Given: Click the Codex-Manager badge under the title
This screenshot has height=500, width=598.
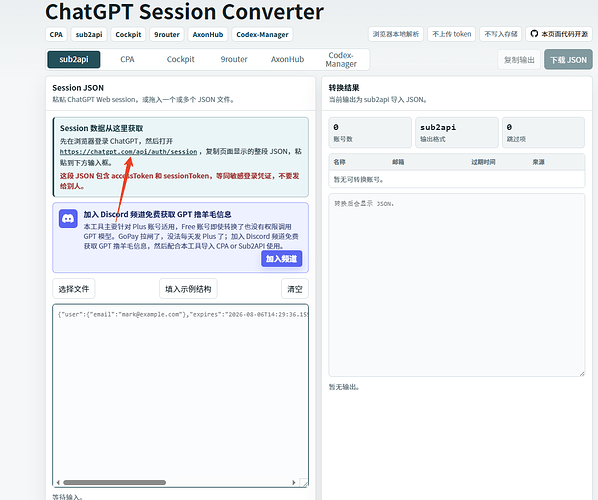Looking at the screenshot, I should point(262,34).
